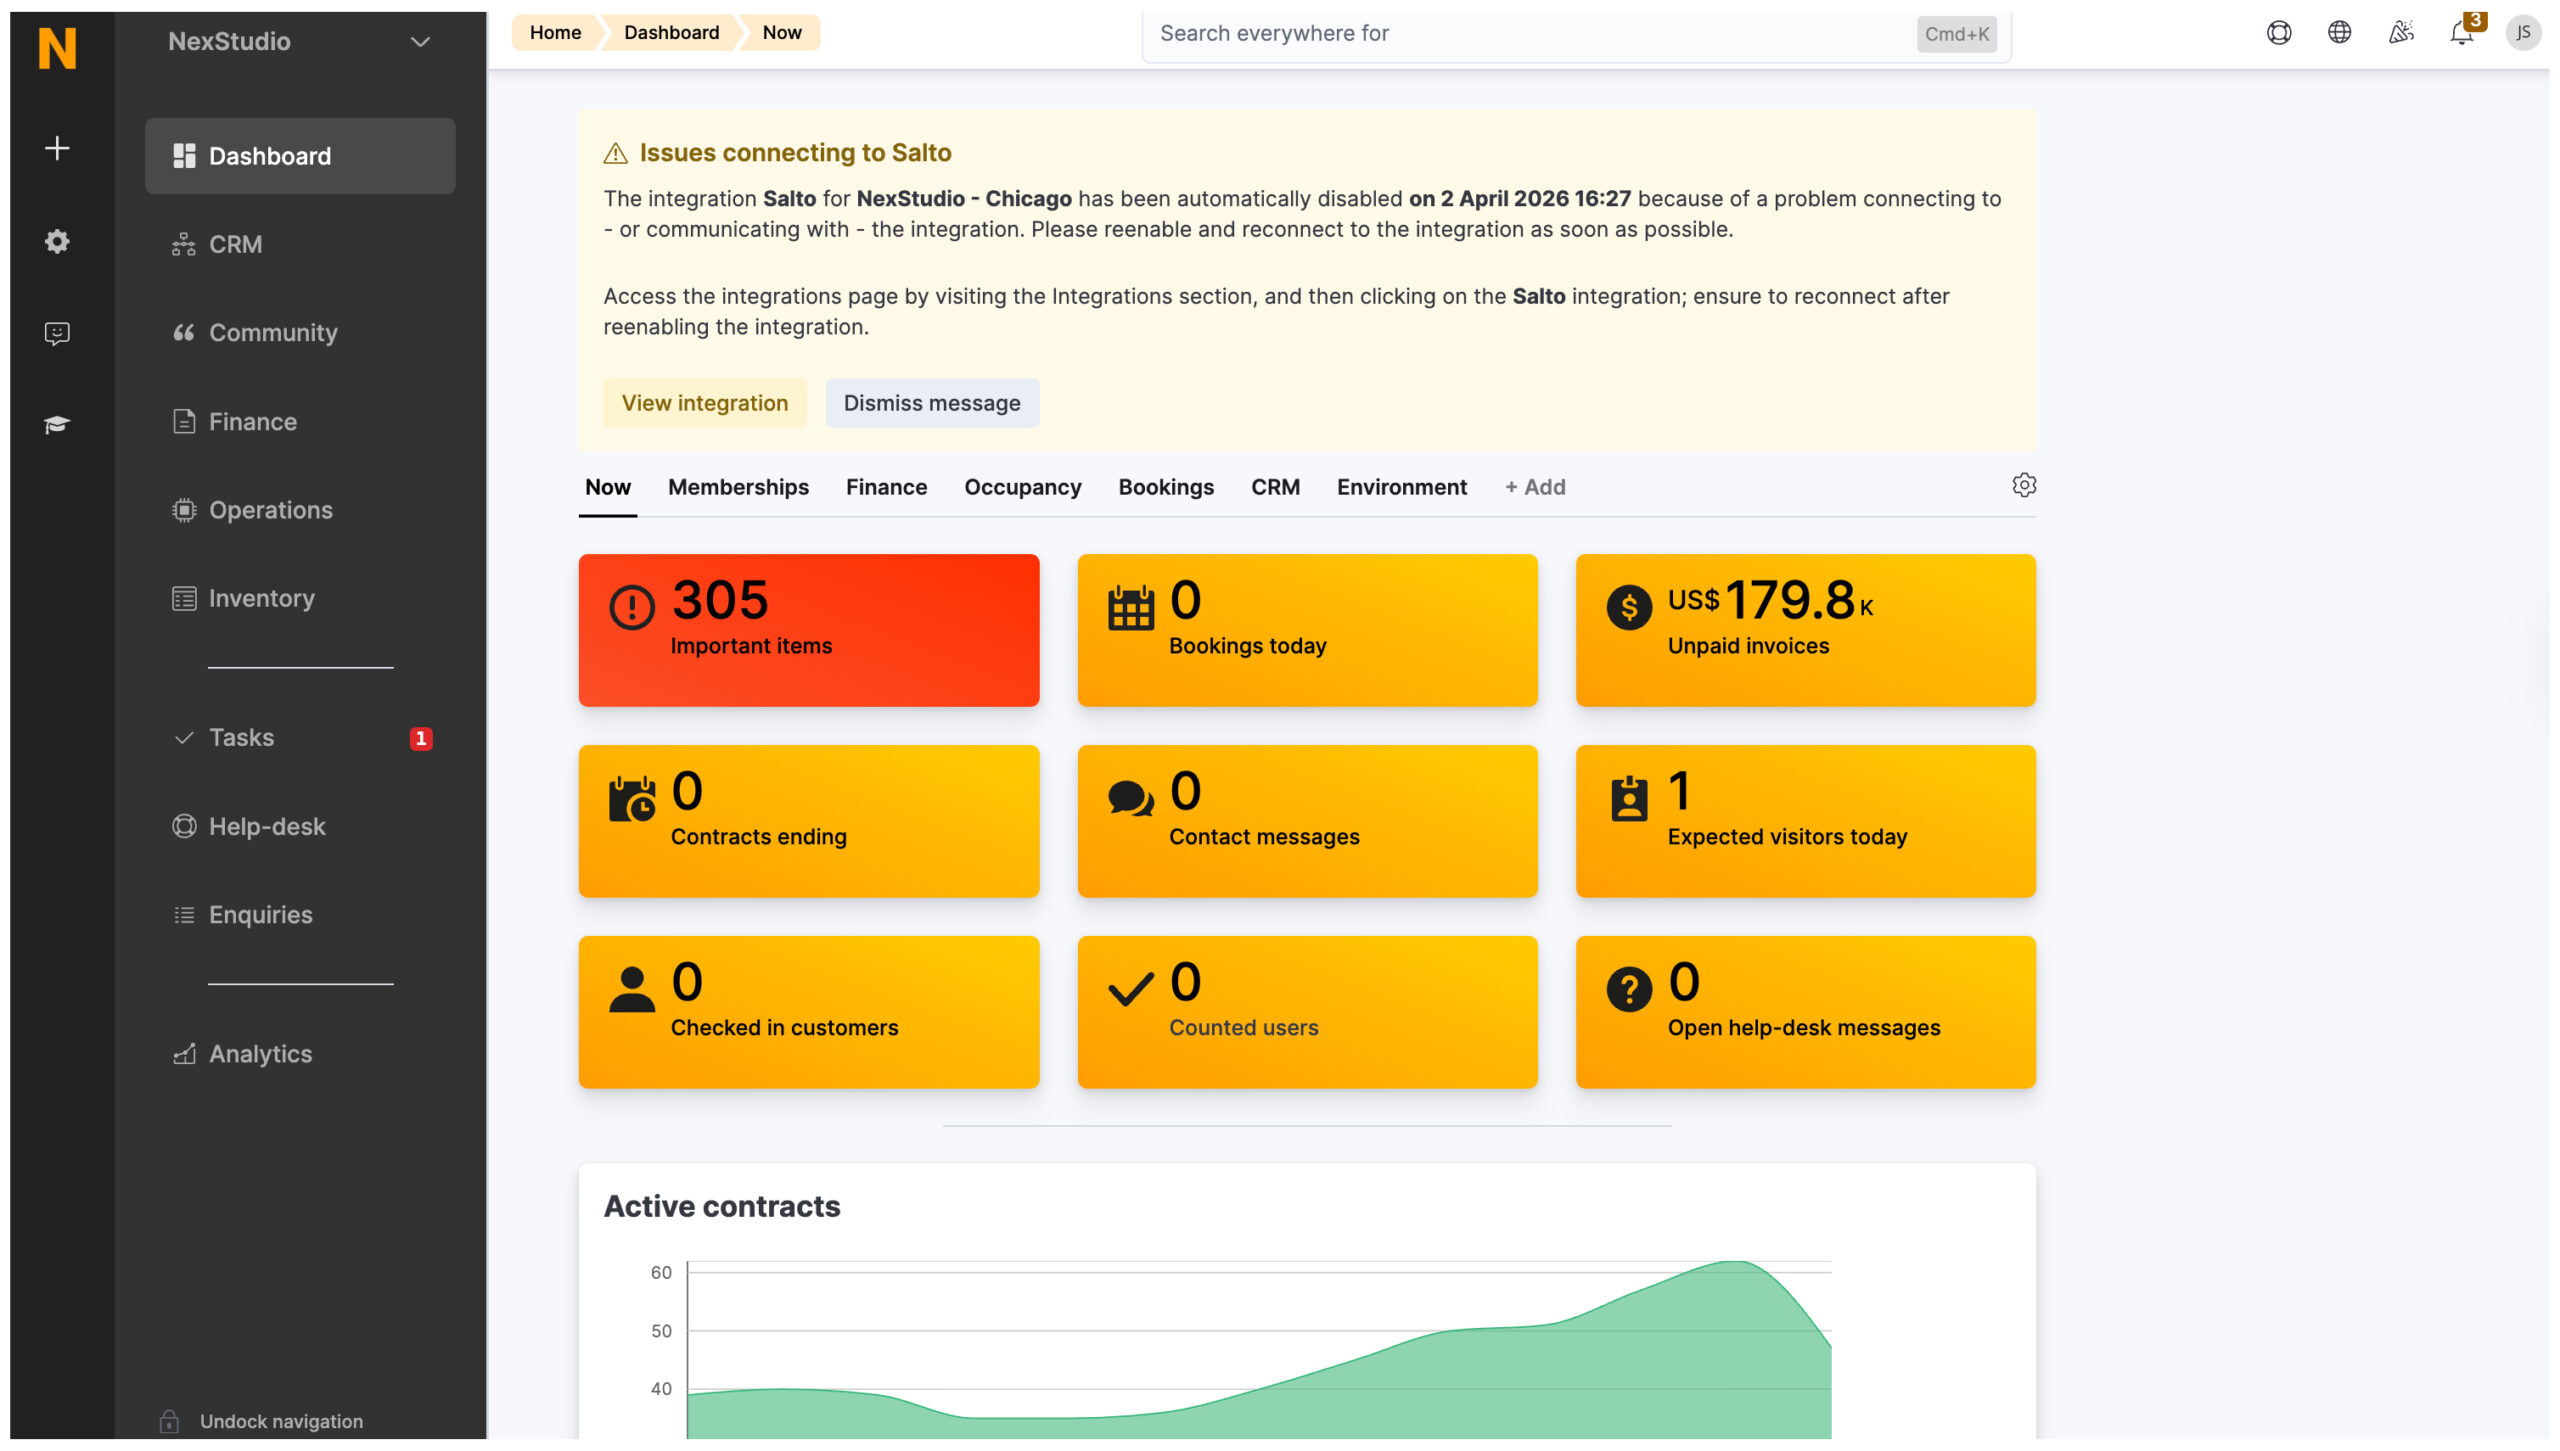Switch to the Environment tab
Viewport: 2560px width, 1451px height.
[x=1401, y=487]
